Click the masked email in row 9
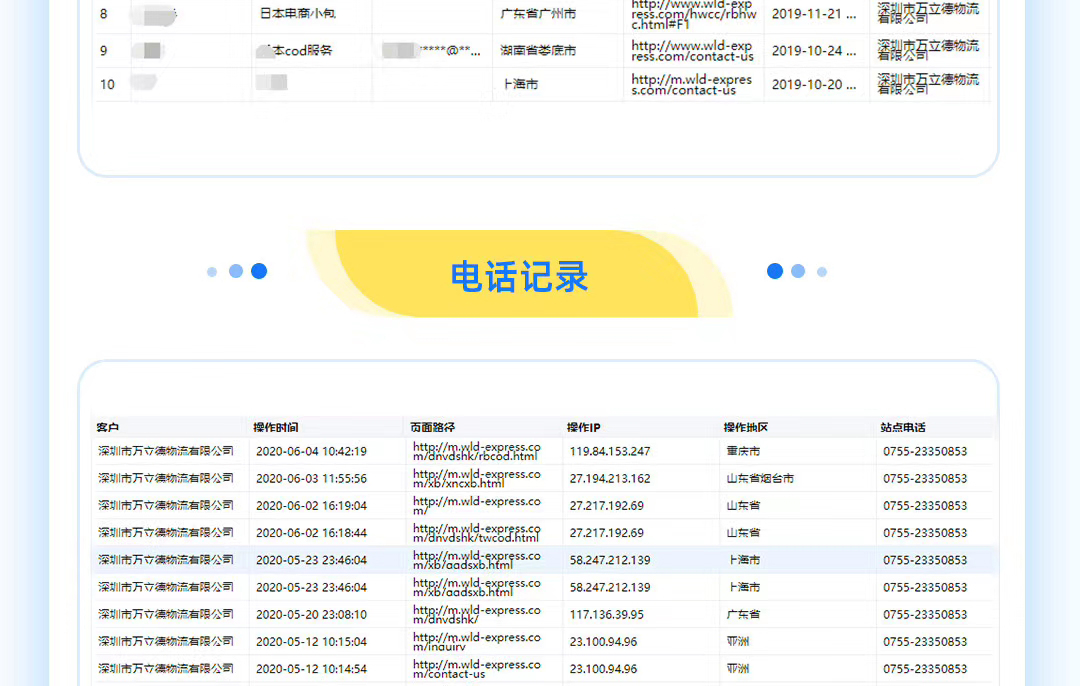This screenshot has width=1080, height=686. (x=431, y=50)
